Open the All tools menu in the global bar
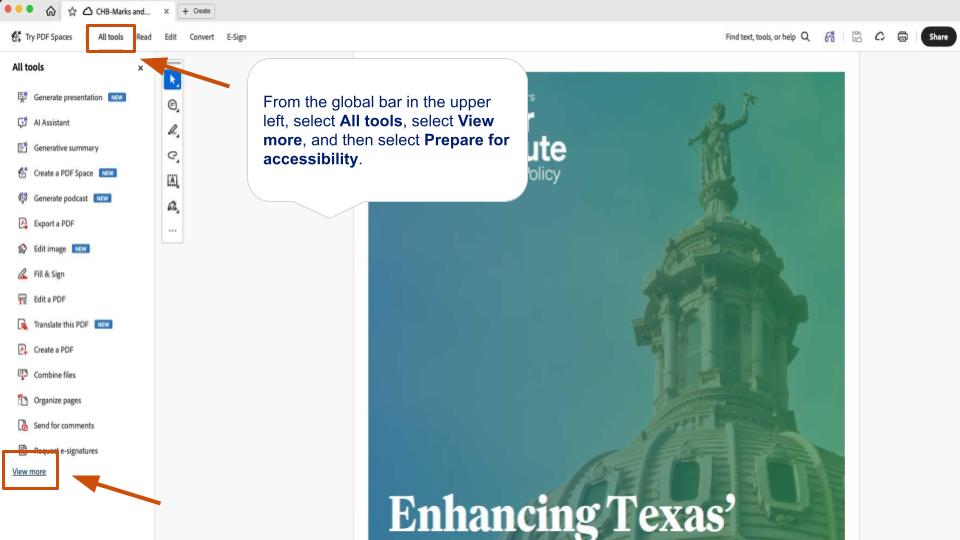 pyautogui.click(x=110, y=37)
